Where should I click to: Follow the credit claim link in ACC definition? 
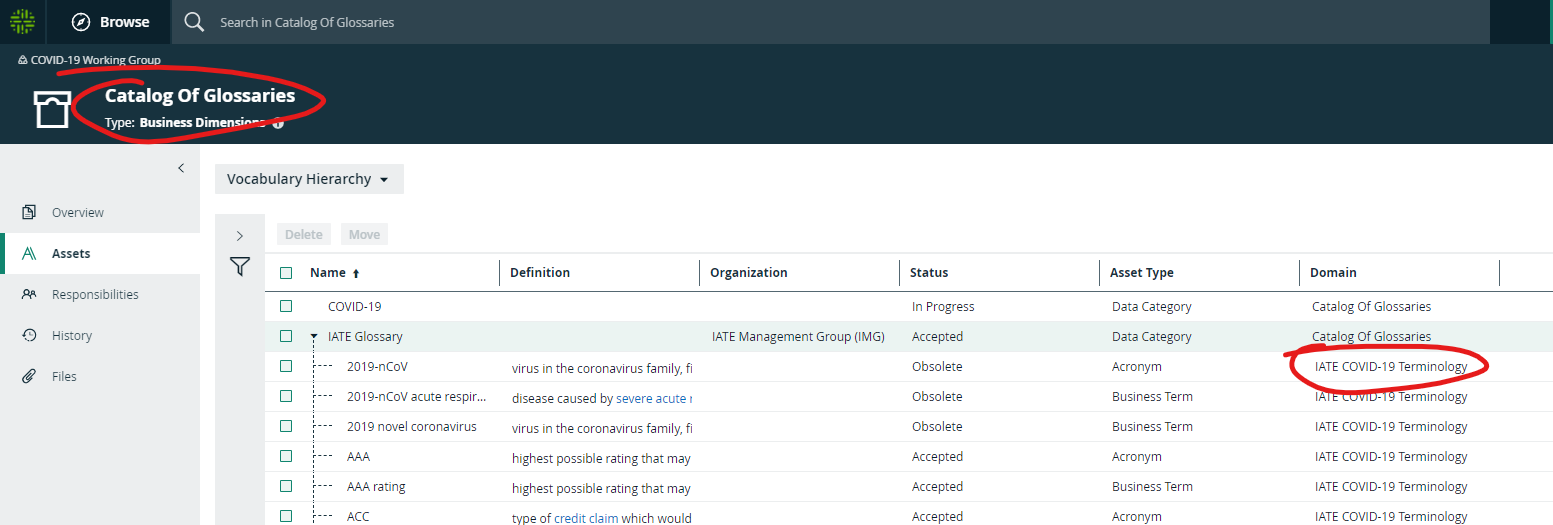pyautogui.click(x=586, y=518)
